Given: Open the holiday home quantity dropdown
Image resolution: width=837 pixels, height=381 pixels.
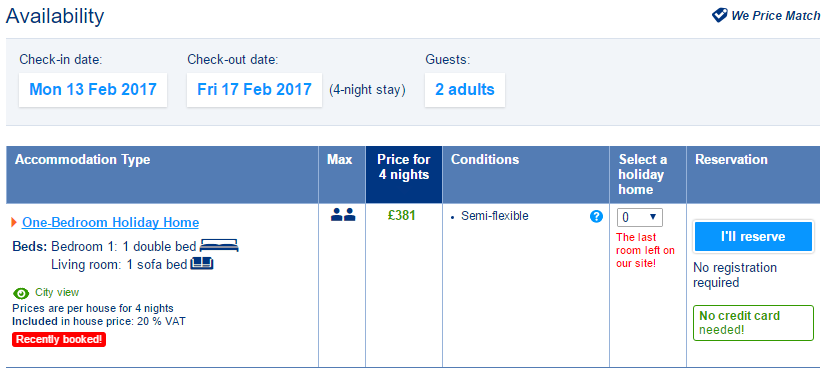Looking at the screenshot, I should (x=639, y=217).
